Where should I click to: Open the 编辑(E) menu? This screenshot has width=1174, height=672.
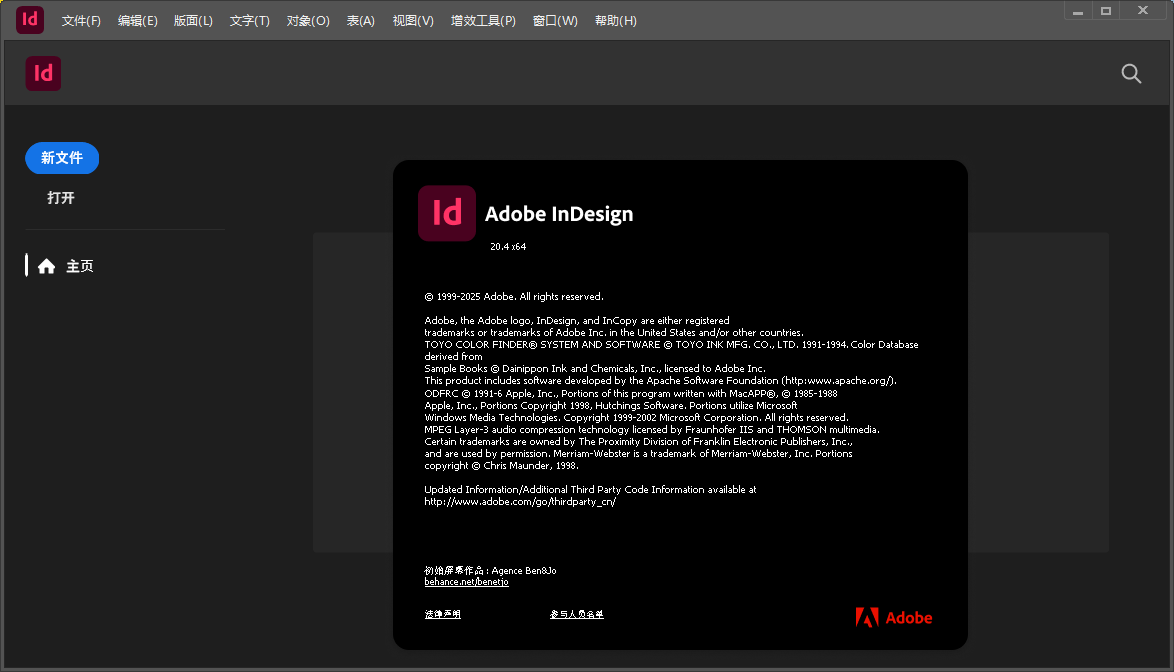tap(138, 21)
